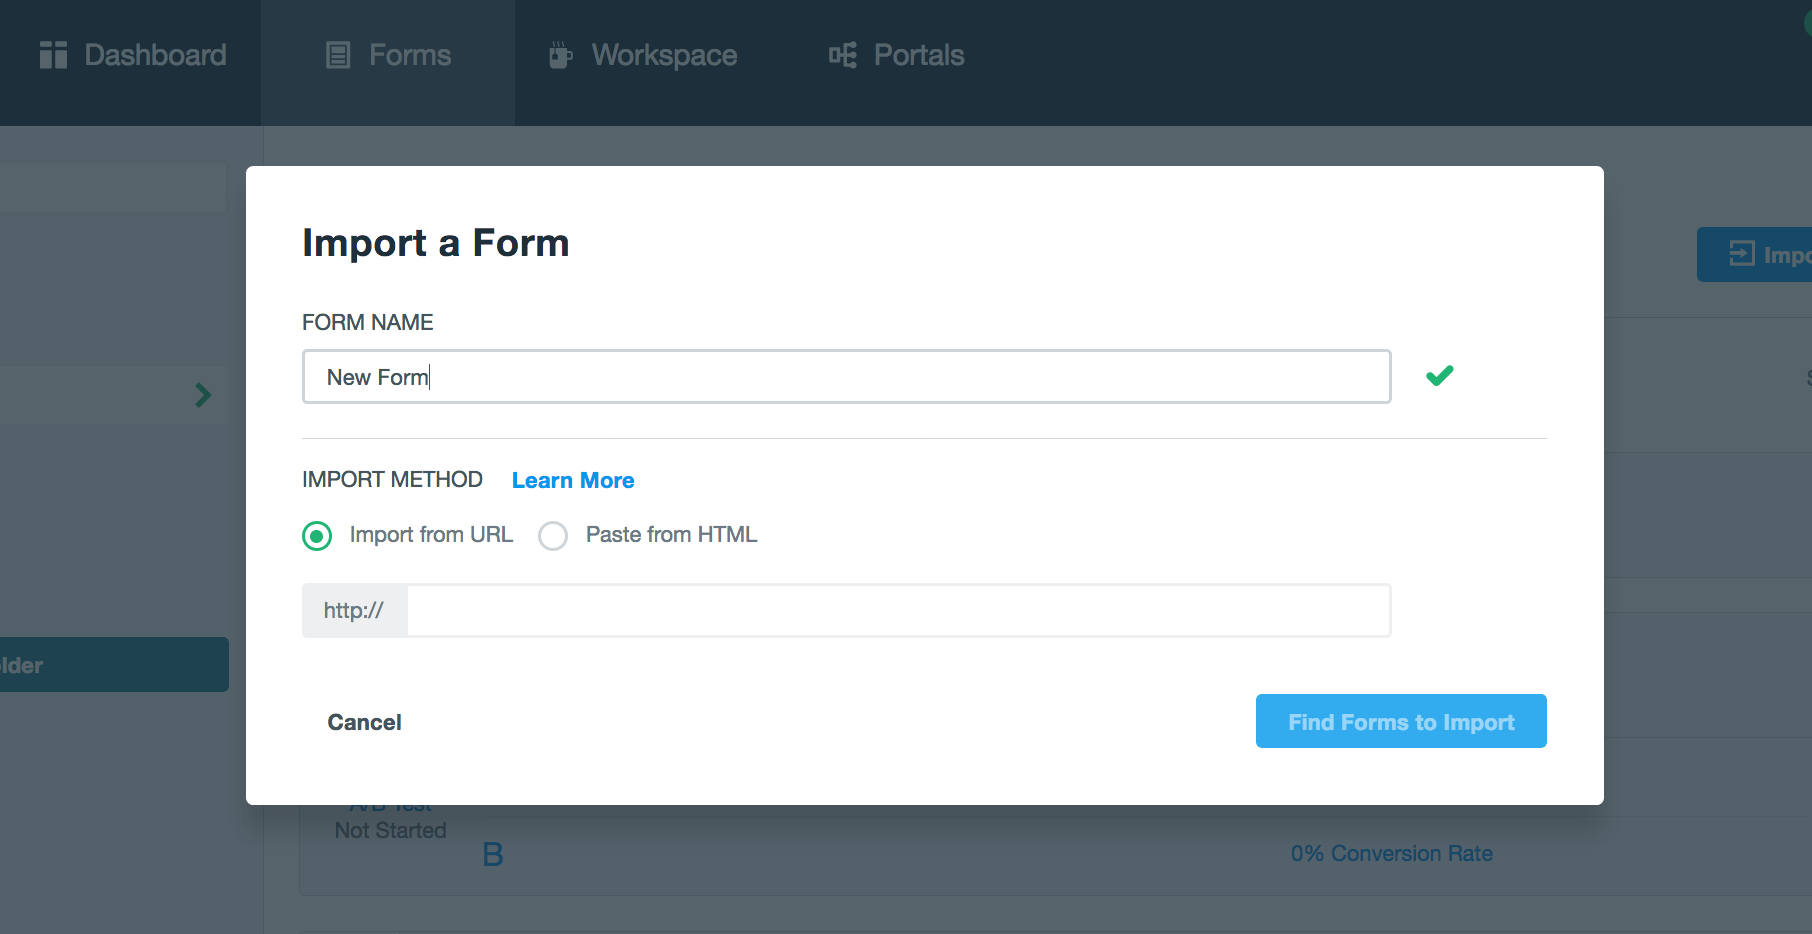Open the 0% Conversion Rate link
This screenshot has width=1812, height=934.
(x=1391, y=853)
